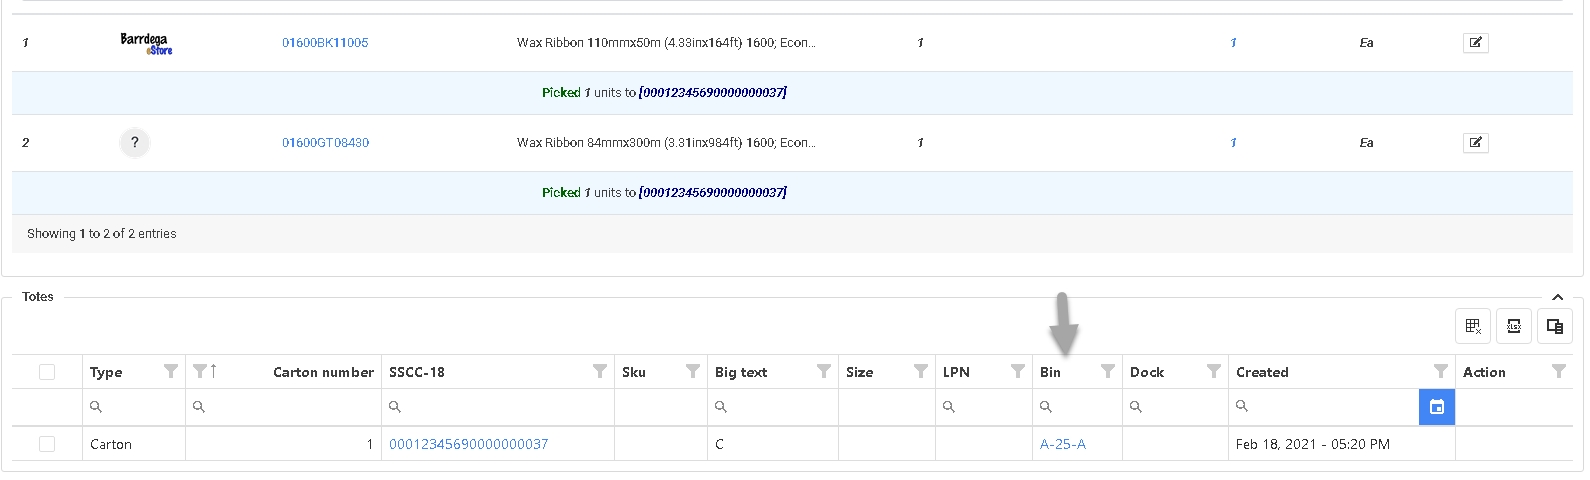The image size is (1590, 480).
Task: Click the unknown image question mark icon
Action: point(135,143)
